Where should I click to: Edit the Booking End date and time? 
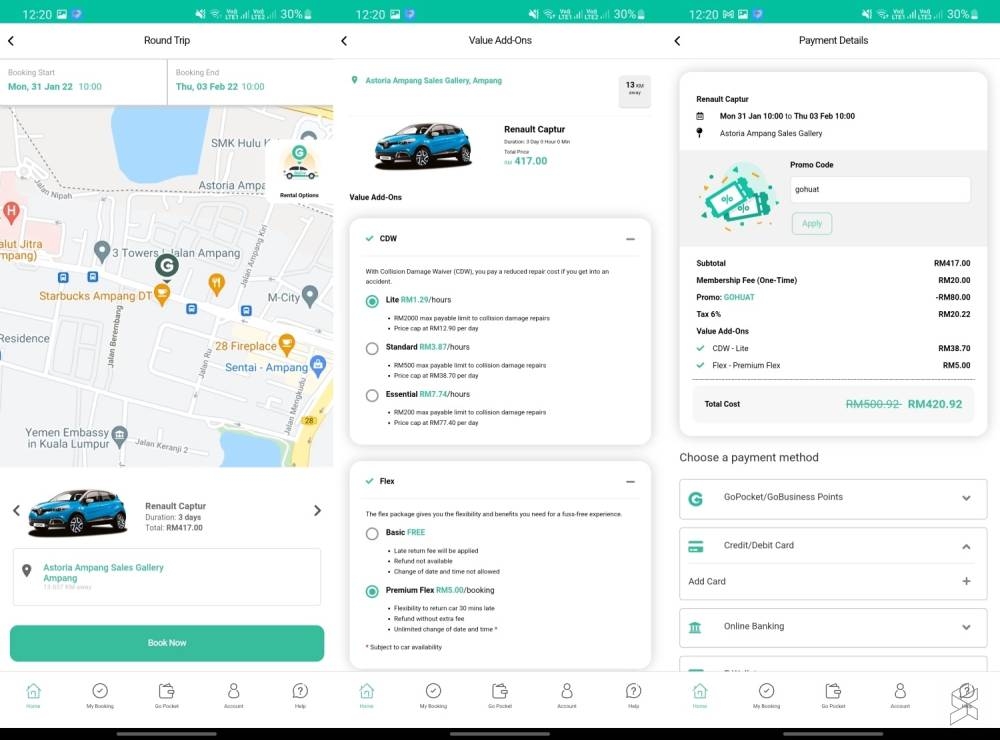click(x=250, y=81)
